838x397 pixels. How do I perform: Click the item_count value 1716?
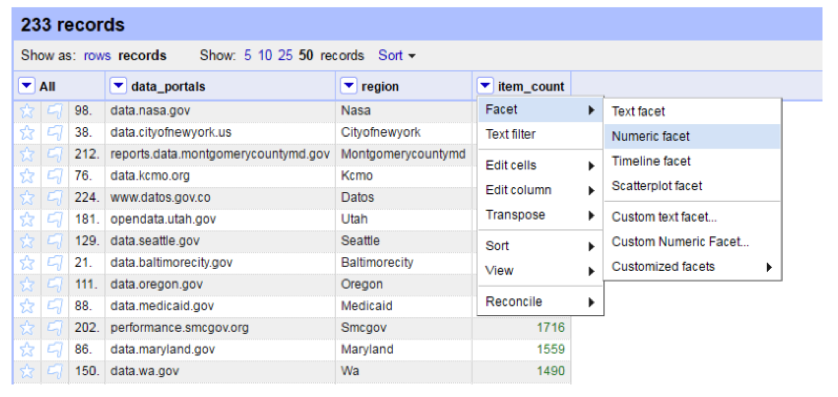[x=551, y=328]
